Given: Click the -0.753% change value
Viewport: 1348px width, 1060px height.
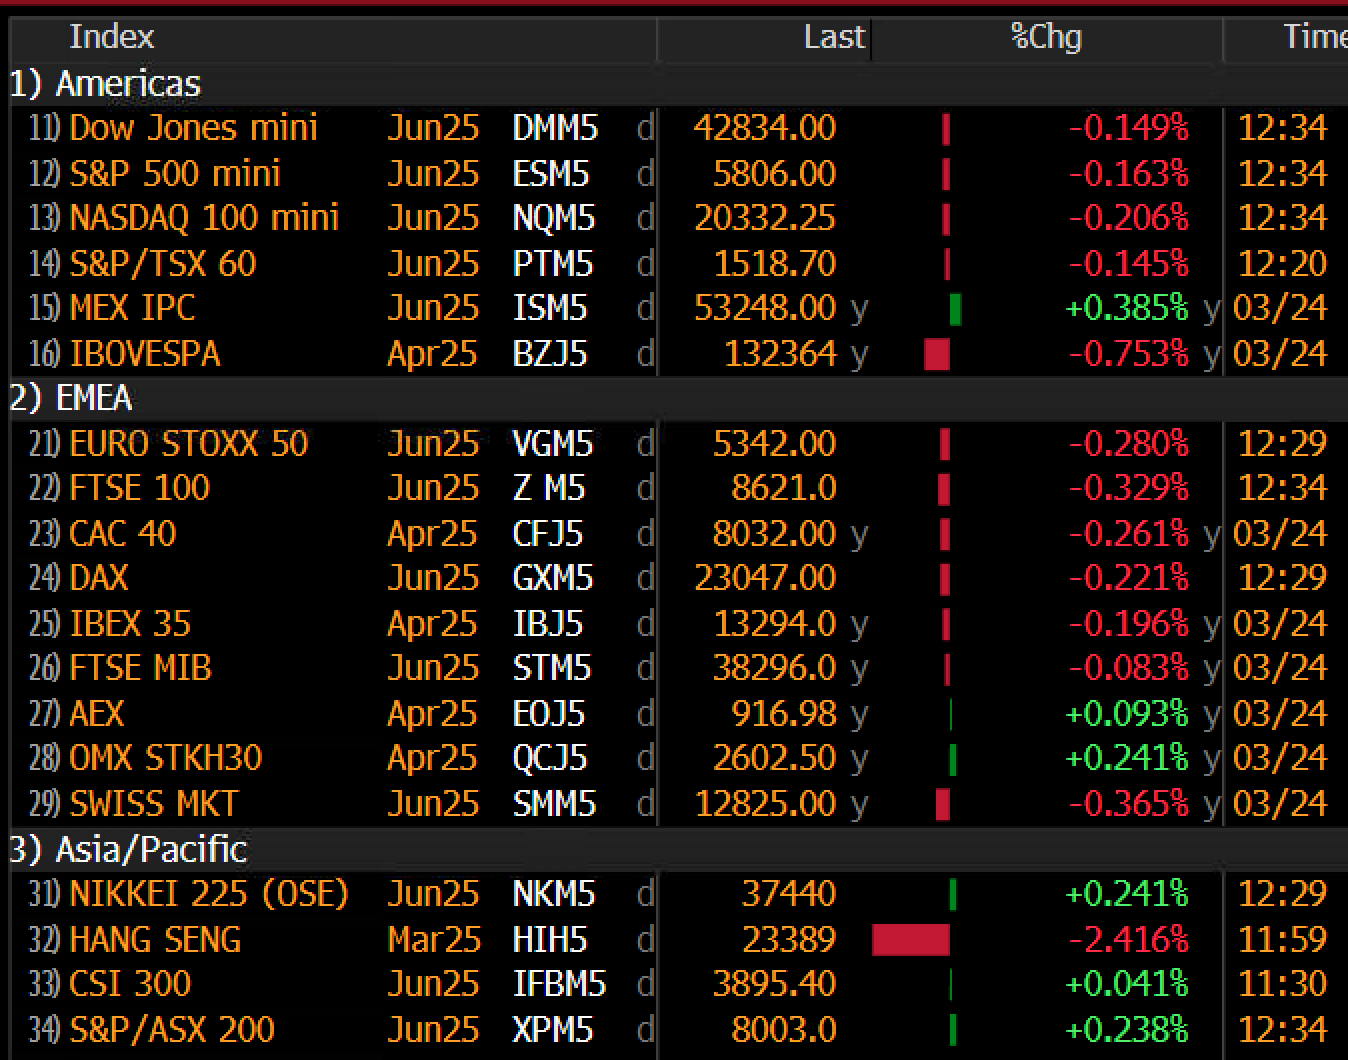Looking at the screenshot, I should [x=1128, y=354].
